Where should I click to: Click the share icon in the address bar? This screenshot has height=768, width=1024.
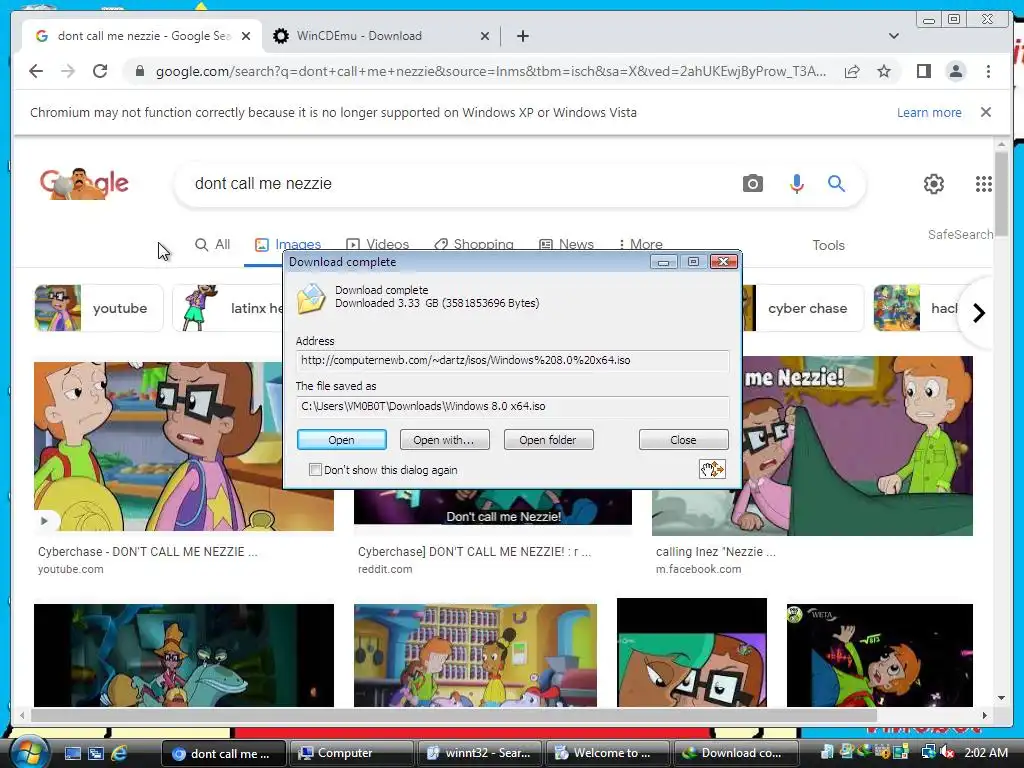(852, 71)
